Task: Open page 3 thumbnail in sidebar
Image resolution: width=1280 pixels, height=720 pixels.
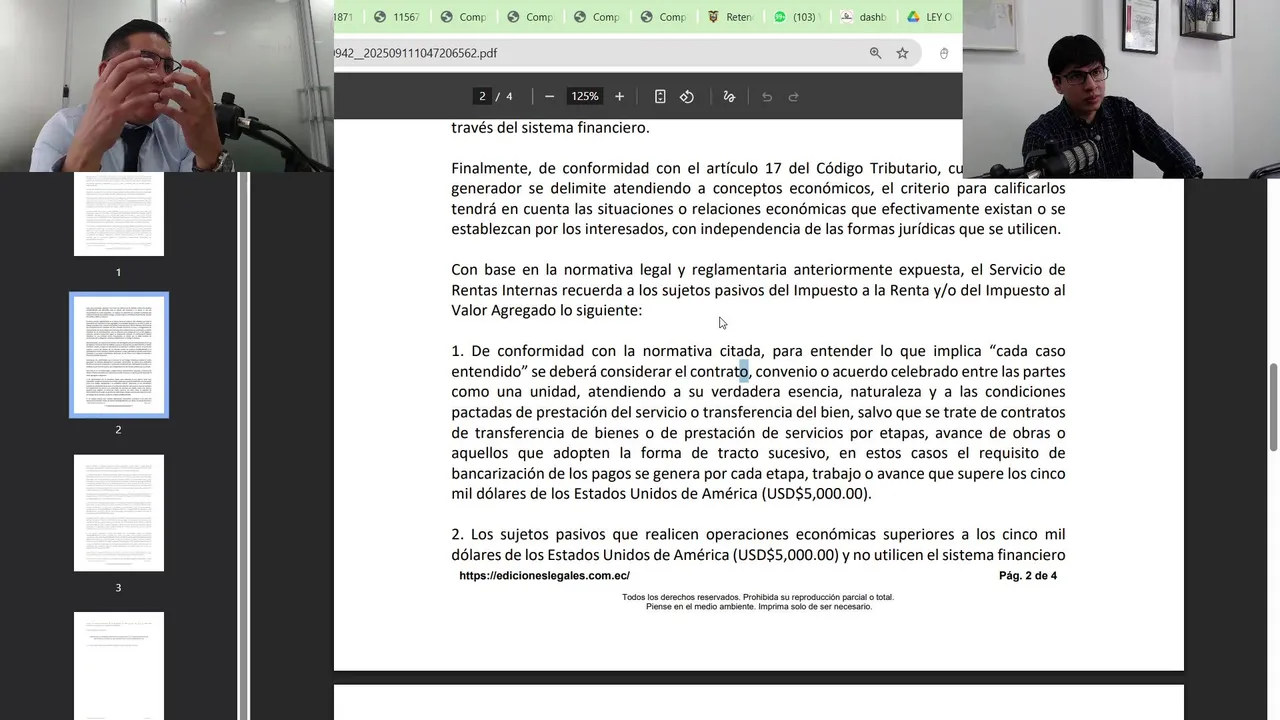Action: click(119, 513)
